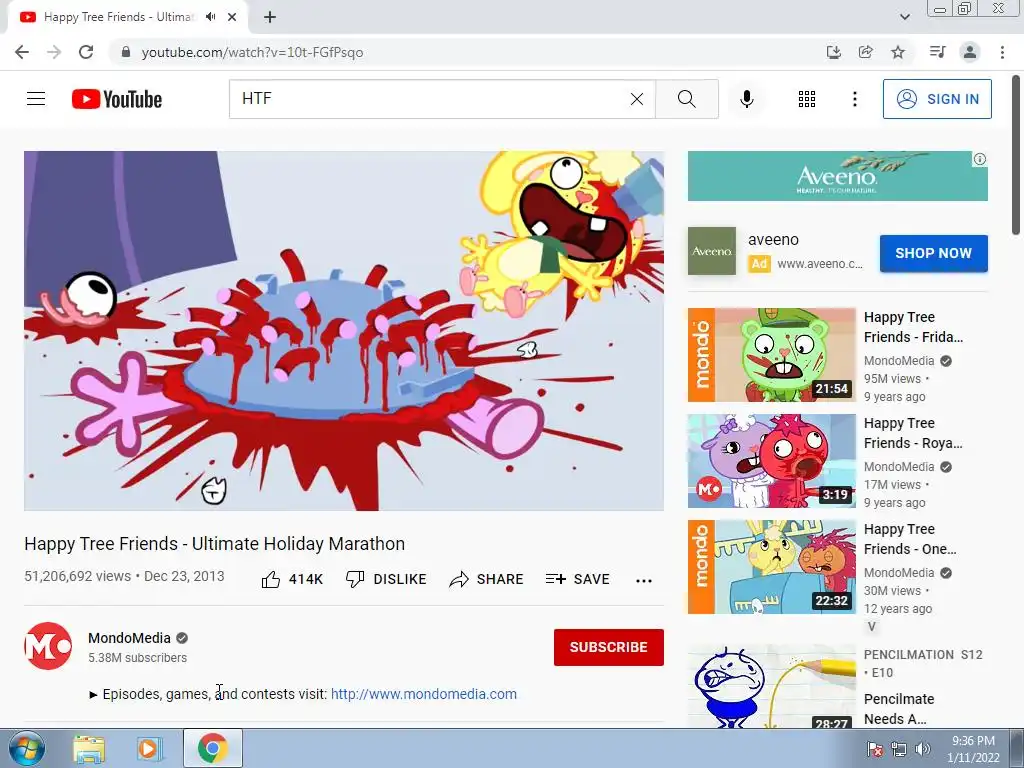1024x768 pixels.
Task: Click the Aveeno banner advertisement image
Action: 837,176
